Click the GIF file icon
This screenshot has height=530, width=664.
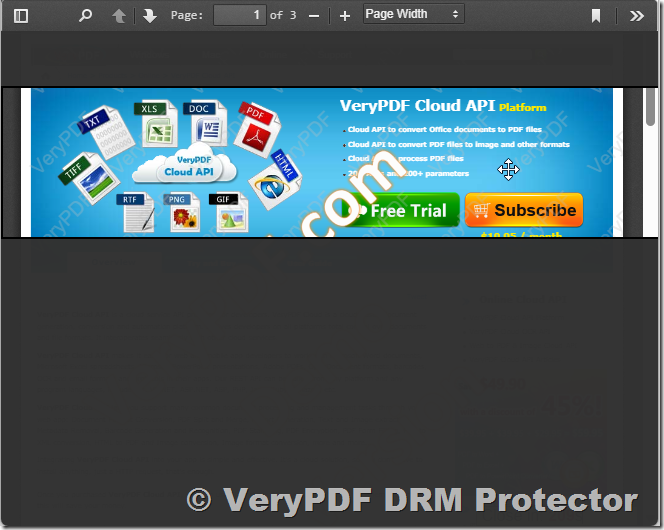[229, 212]
